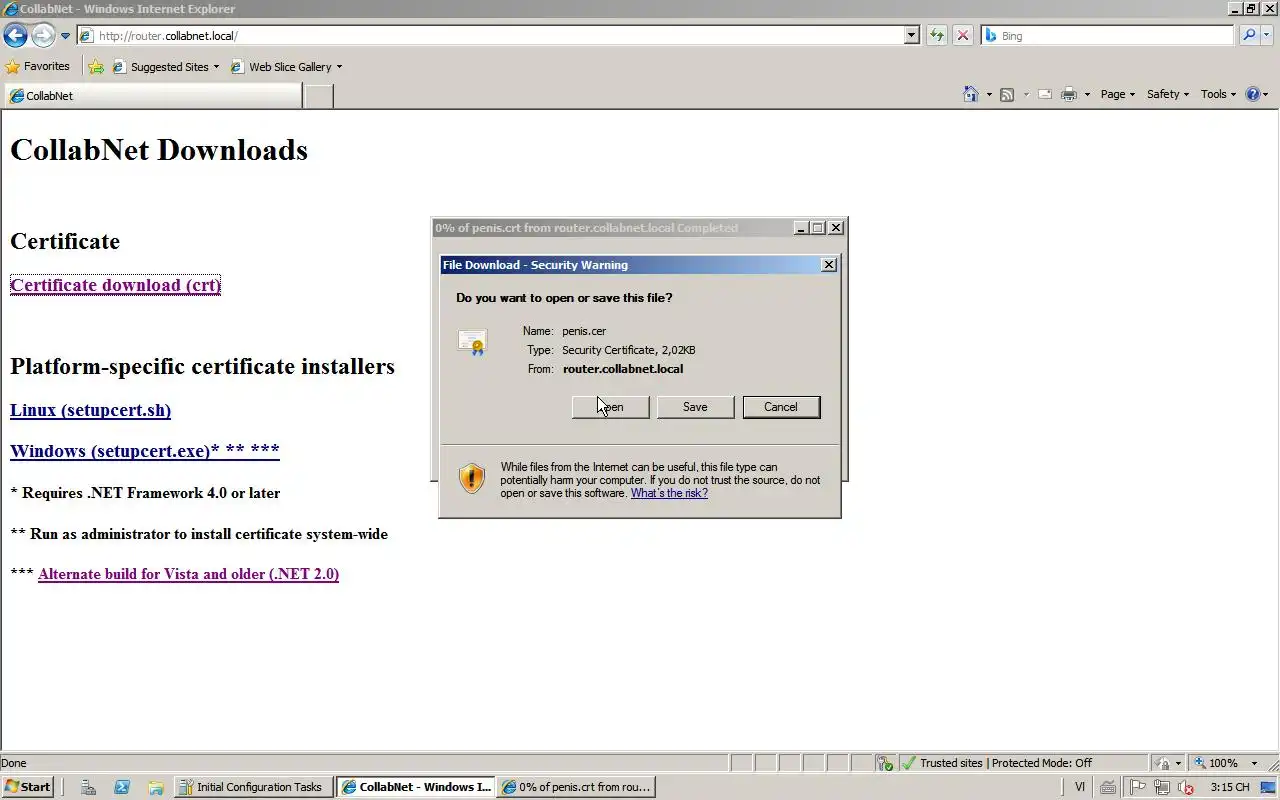Click the Done status bar text

tap(14, 763)
